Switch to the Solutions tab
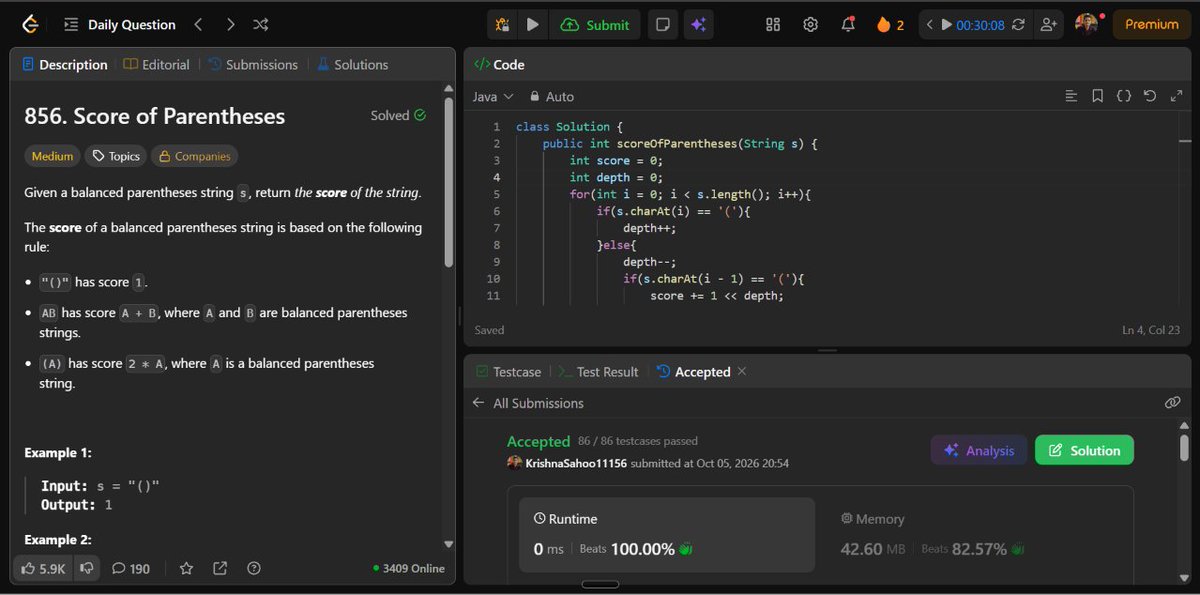1200x595 pixels. [x=352, y=64]
